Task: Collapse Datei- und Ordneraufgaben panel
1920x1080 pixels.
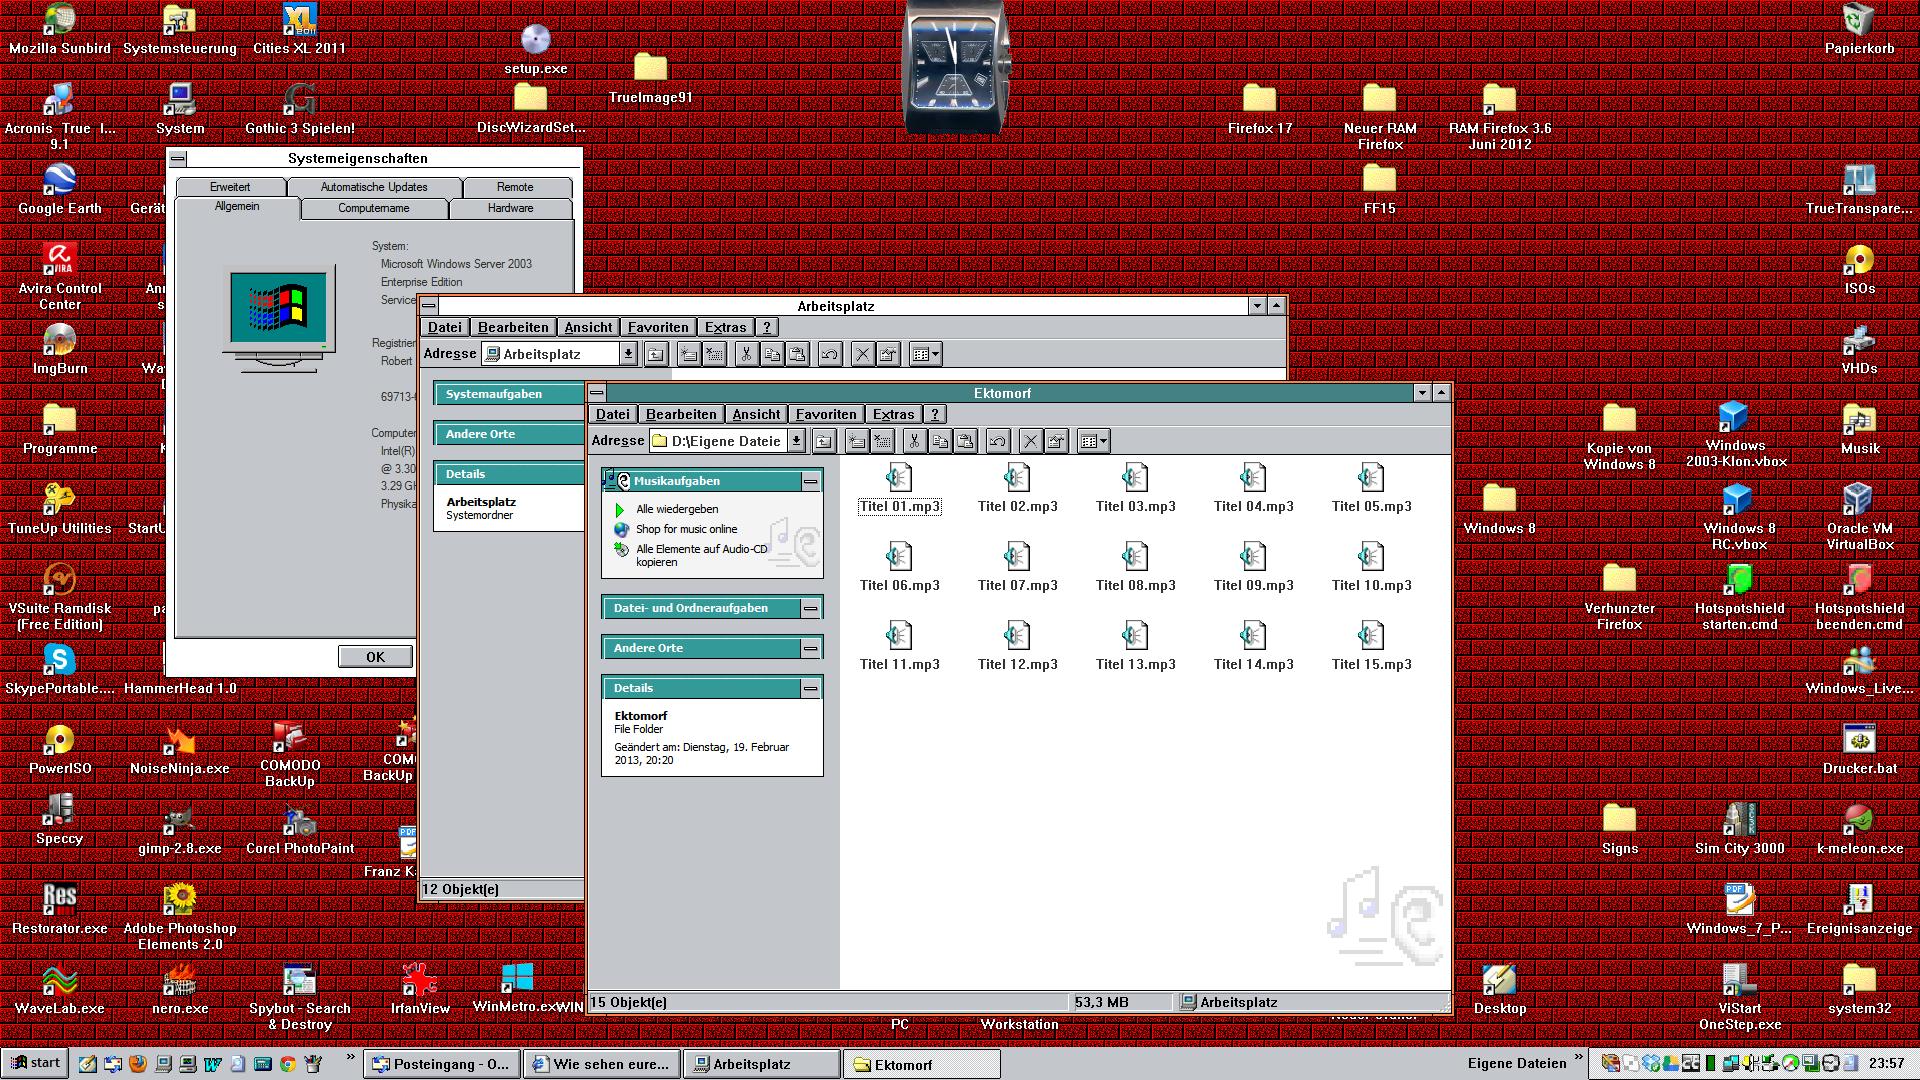Action: [x=811, y=608]
